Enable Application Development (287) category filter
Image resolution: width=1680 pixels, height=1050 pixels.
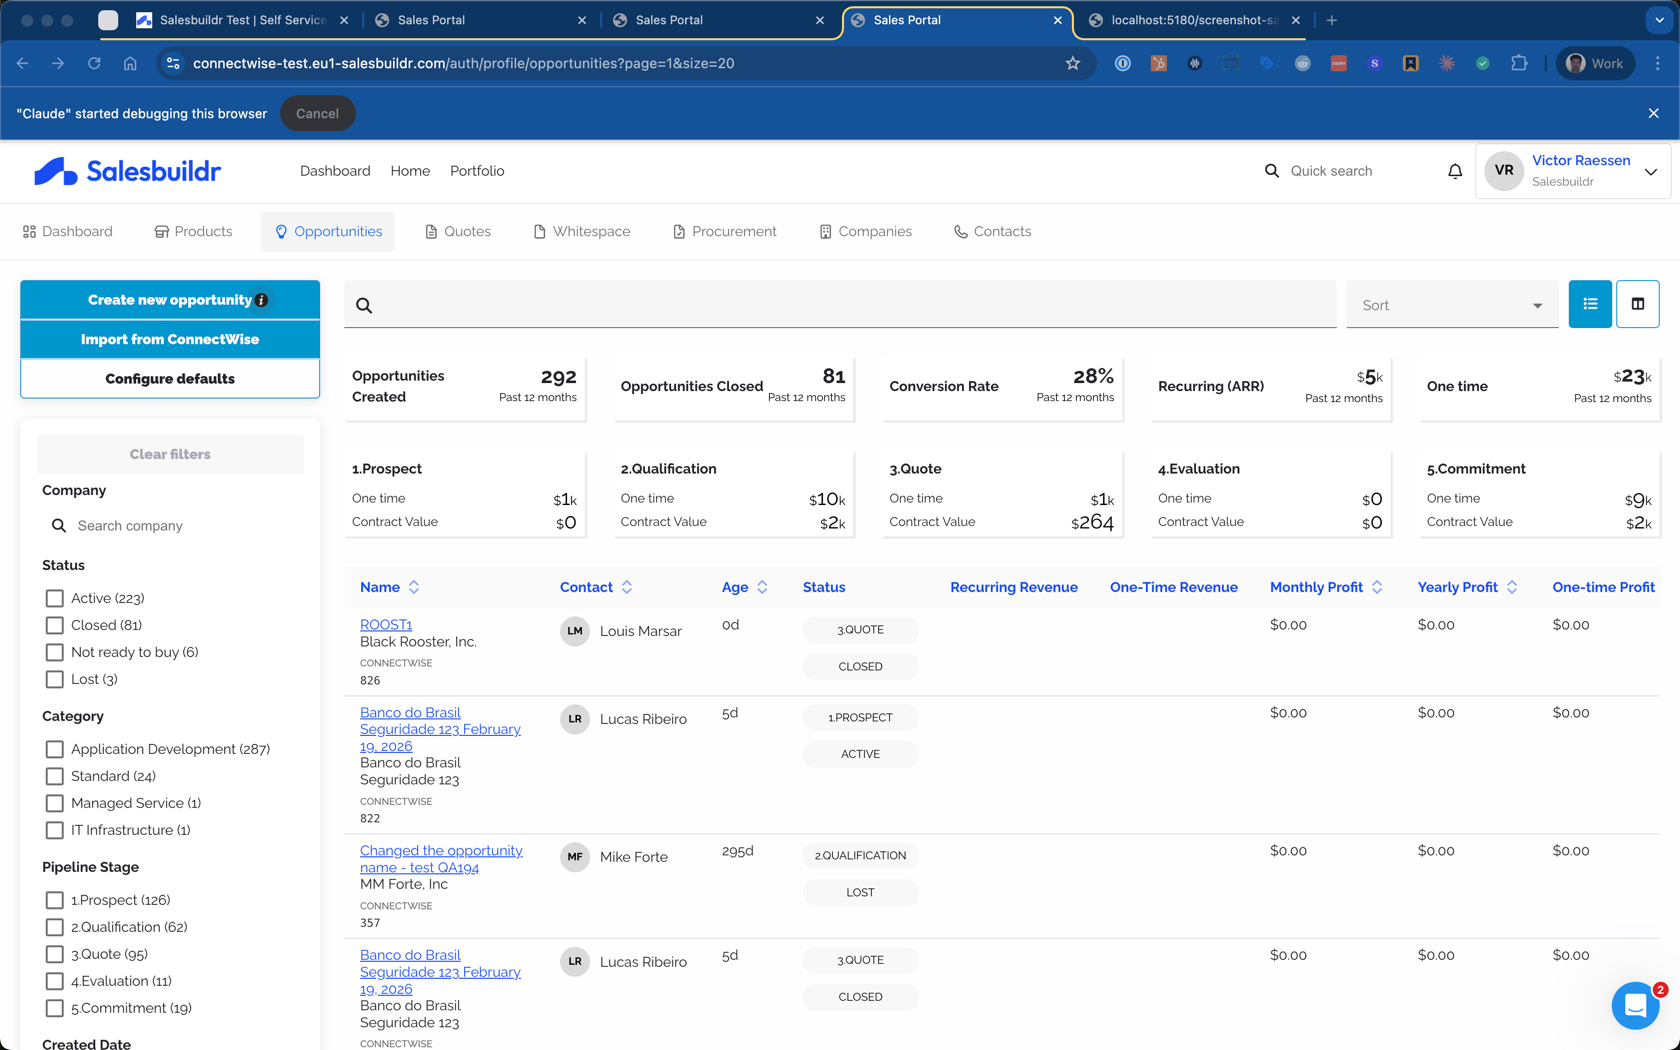click(55, 749)
